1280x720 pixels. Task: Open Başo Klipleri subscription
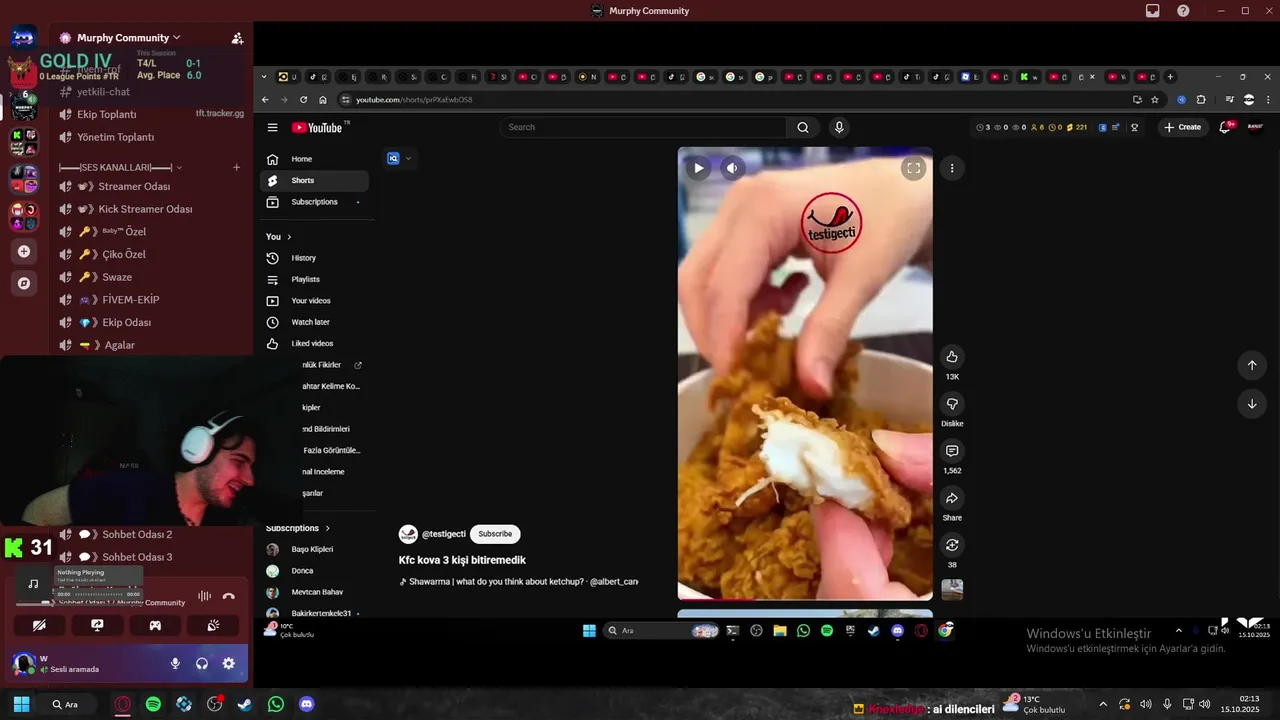click(312, 549)
